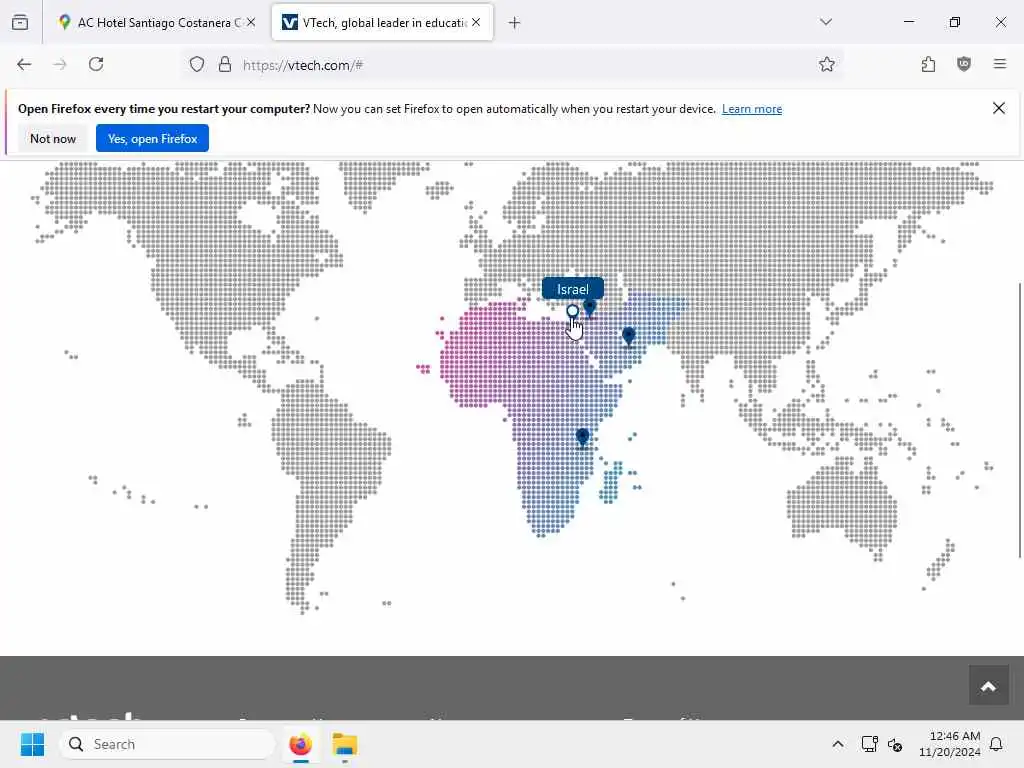The width and height of the screenshot is (1024, 768).
Task: Open Firefox from the taskbar
Action: [x=300, y=744]
